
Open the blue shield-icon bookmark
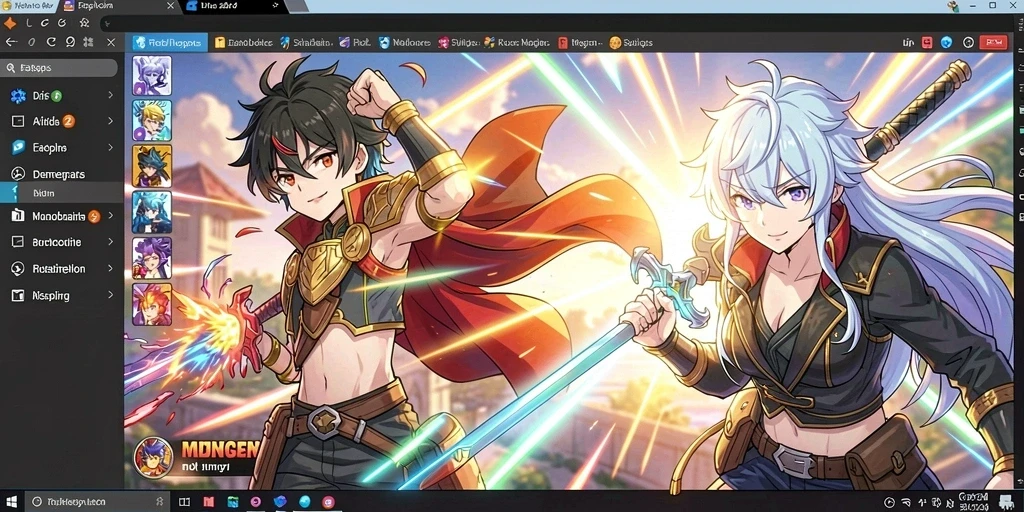coord(404,42)
